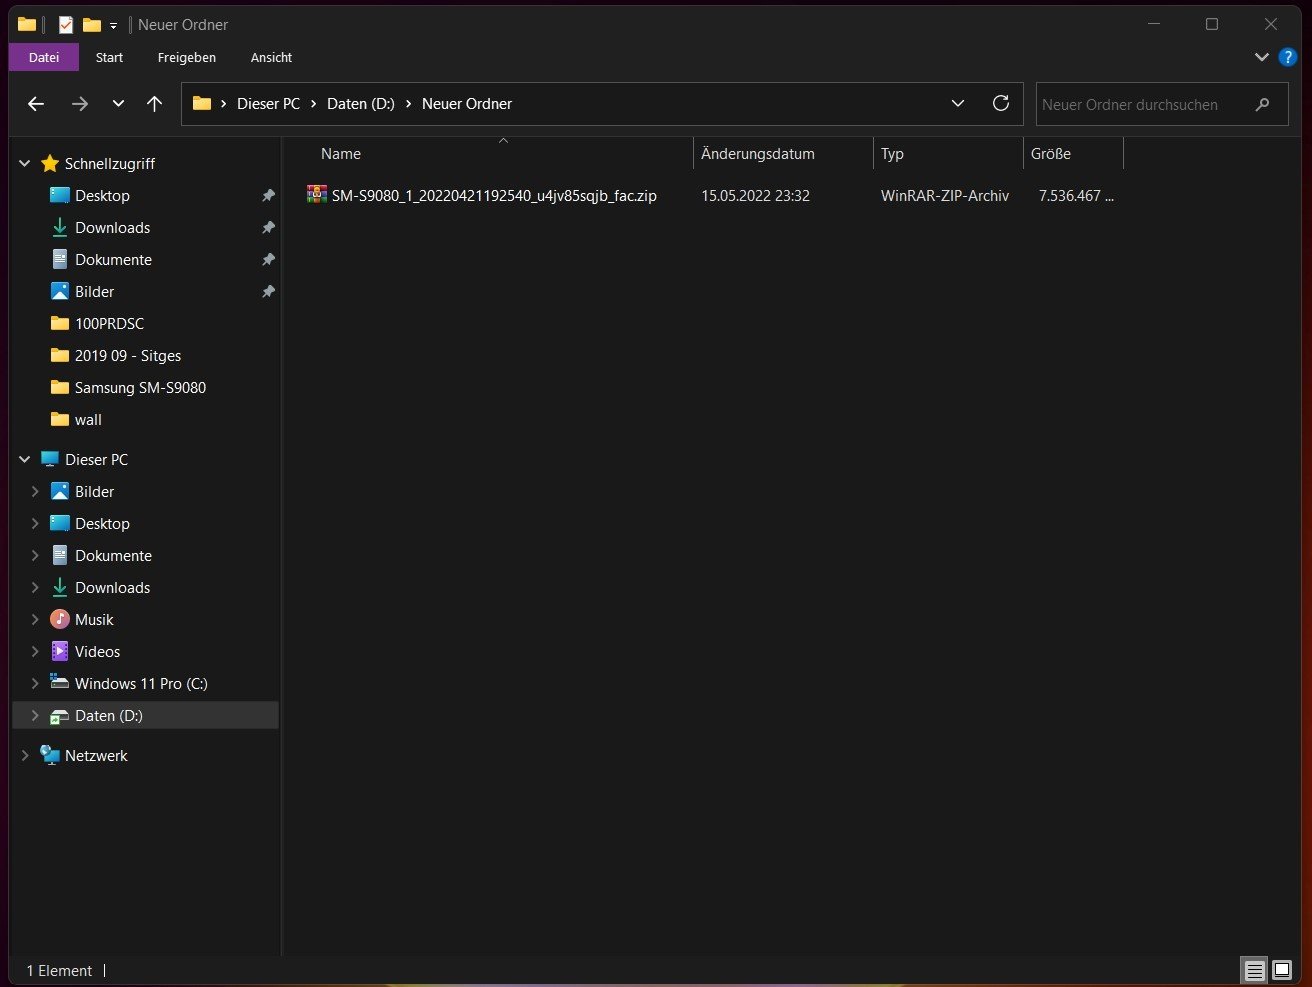Go back with the left arrow

36,104
